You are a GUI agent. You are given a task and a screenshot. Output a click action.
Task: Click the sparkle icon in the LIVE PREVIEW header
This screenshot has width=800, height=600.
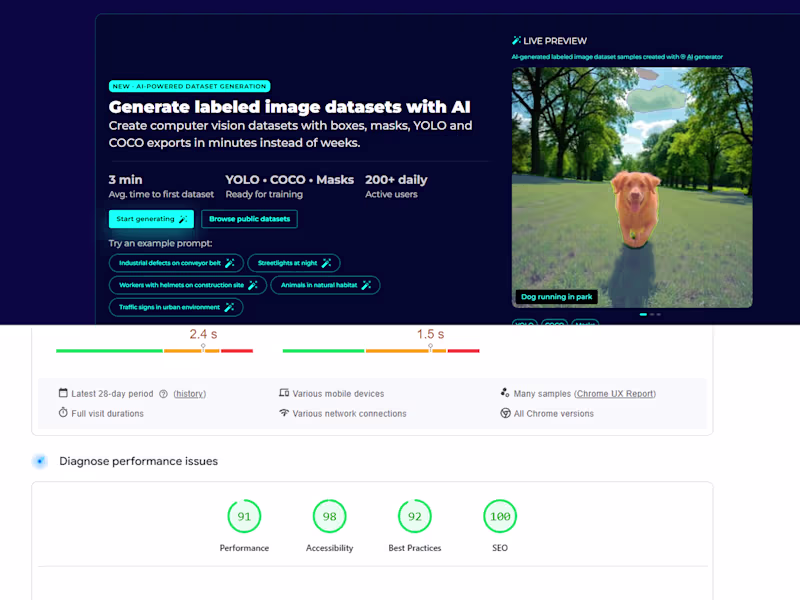(515, 40)
